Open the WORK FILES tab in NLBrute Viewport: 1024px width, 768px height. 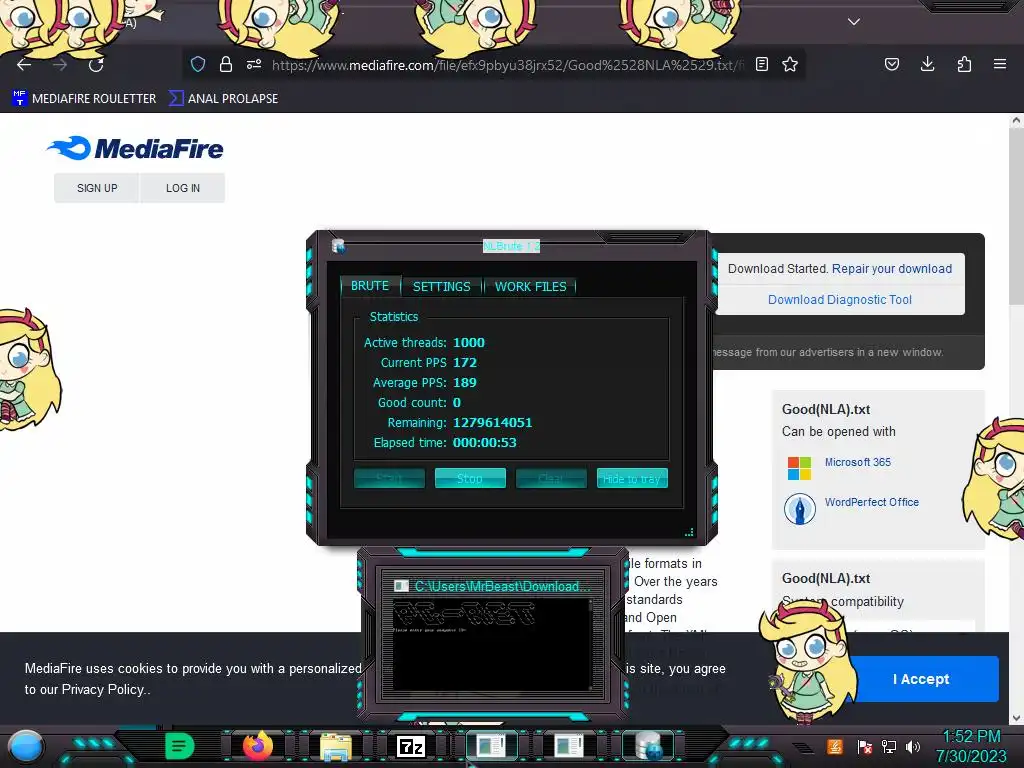tap(530, 286)
